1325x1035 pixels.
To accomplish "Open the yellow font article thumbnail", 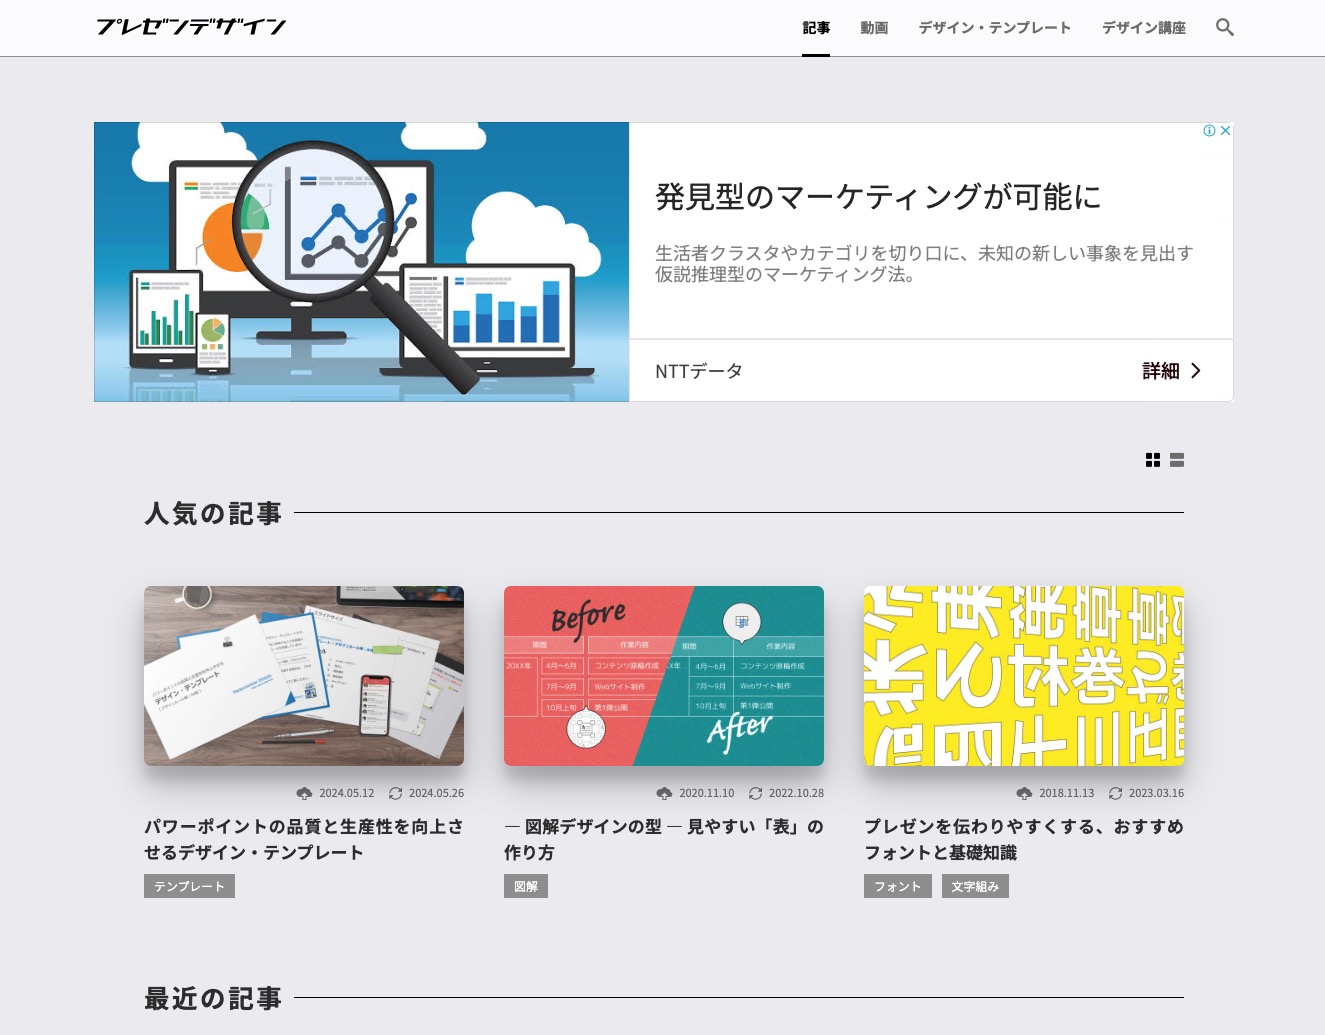I will click(x=1023, y=676).
